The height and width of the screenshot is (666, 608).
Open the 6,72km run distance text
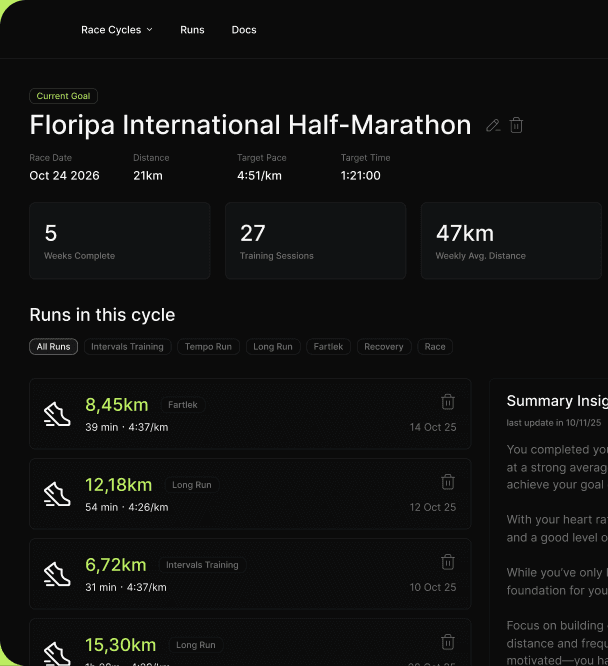pyautogui.click(x=116, y=565)
